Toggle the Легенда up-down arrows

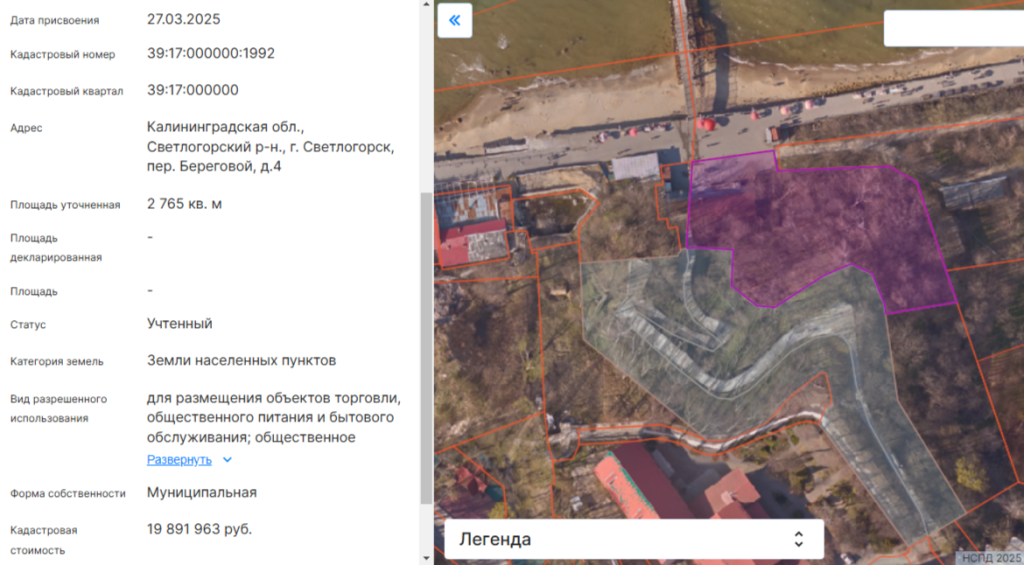coord(798,540)
